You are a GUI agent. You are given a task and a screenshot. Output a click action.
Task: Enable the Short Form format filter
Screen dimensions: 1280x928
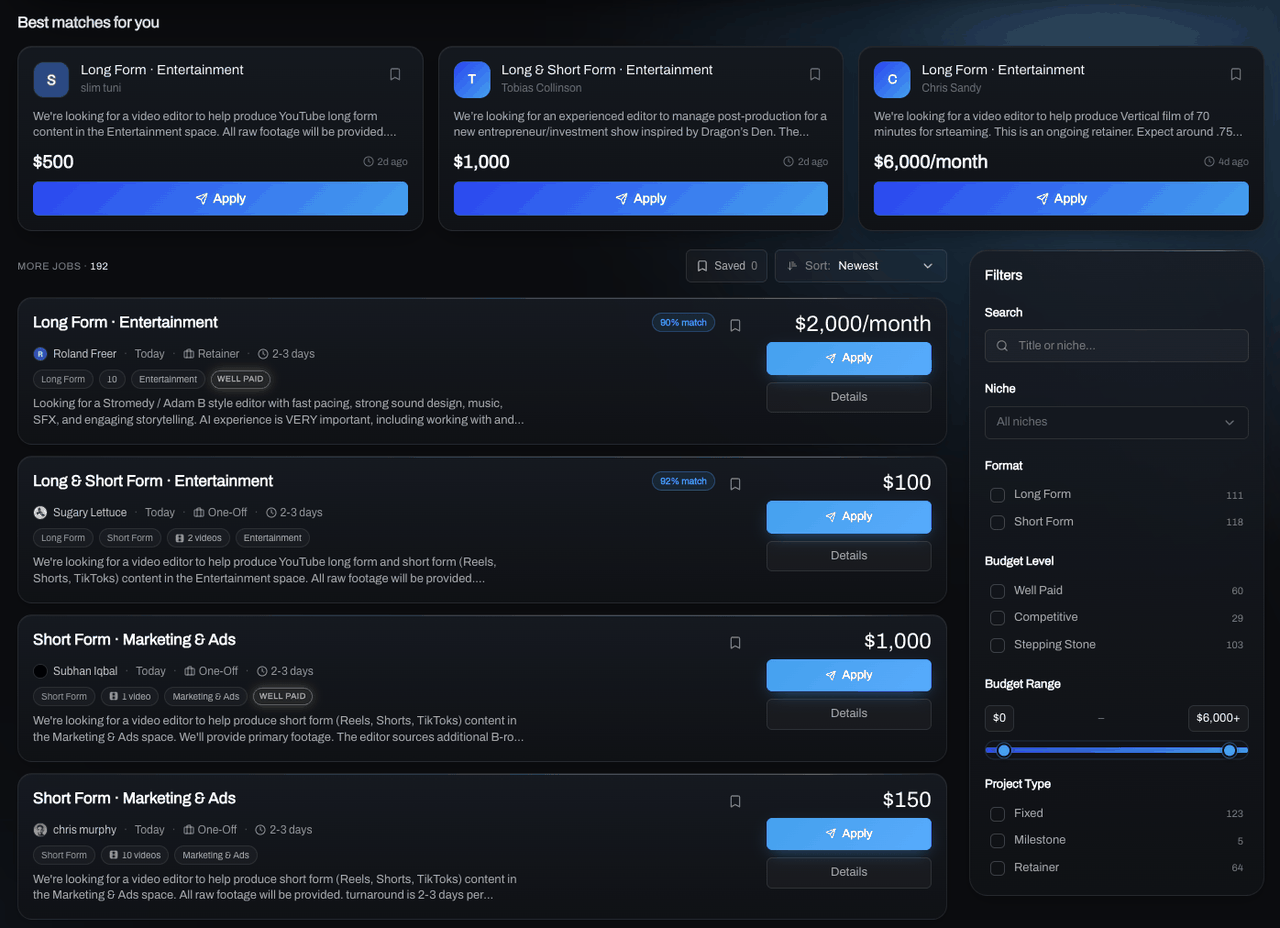click(x=997, y=522)
